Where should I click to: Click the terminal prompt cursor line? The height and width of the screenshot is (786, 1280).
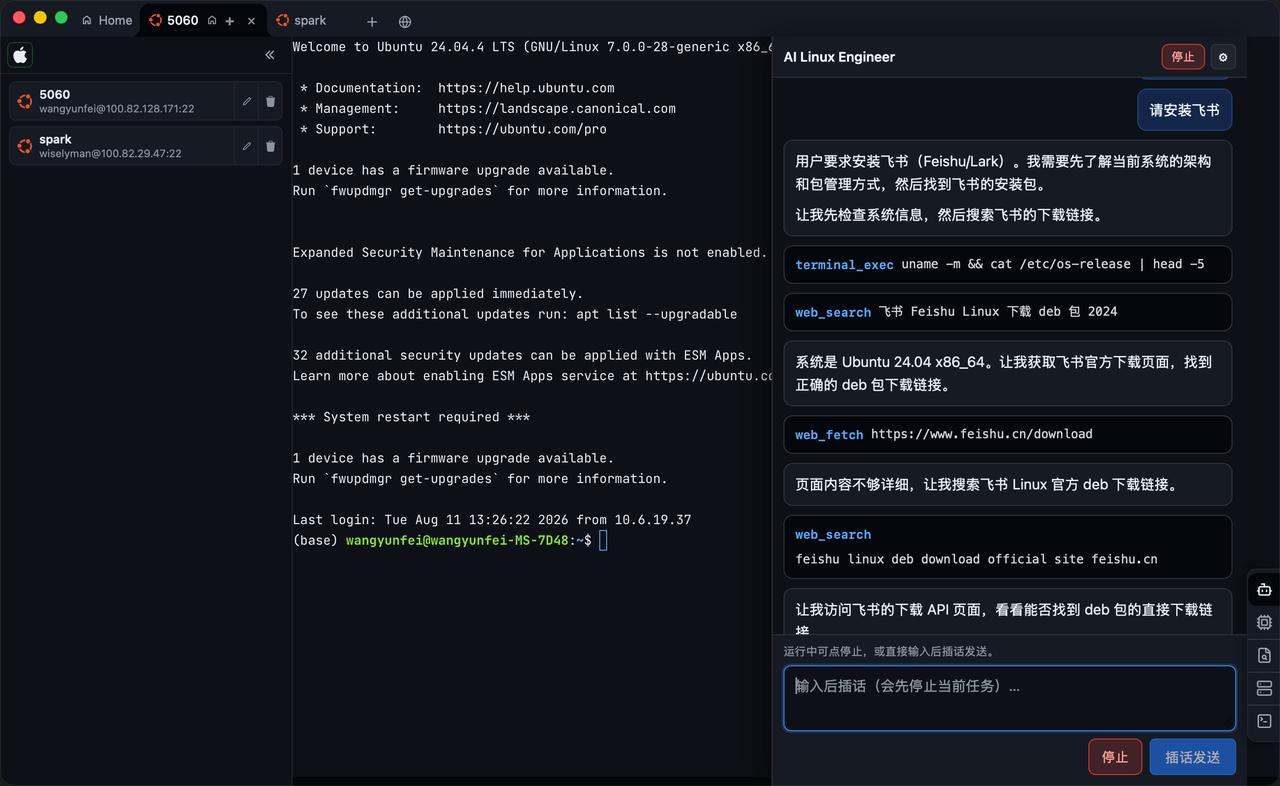tap(450, 540)
